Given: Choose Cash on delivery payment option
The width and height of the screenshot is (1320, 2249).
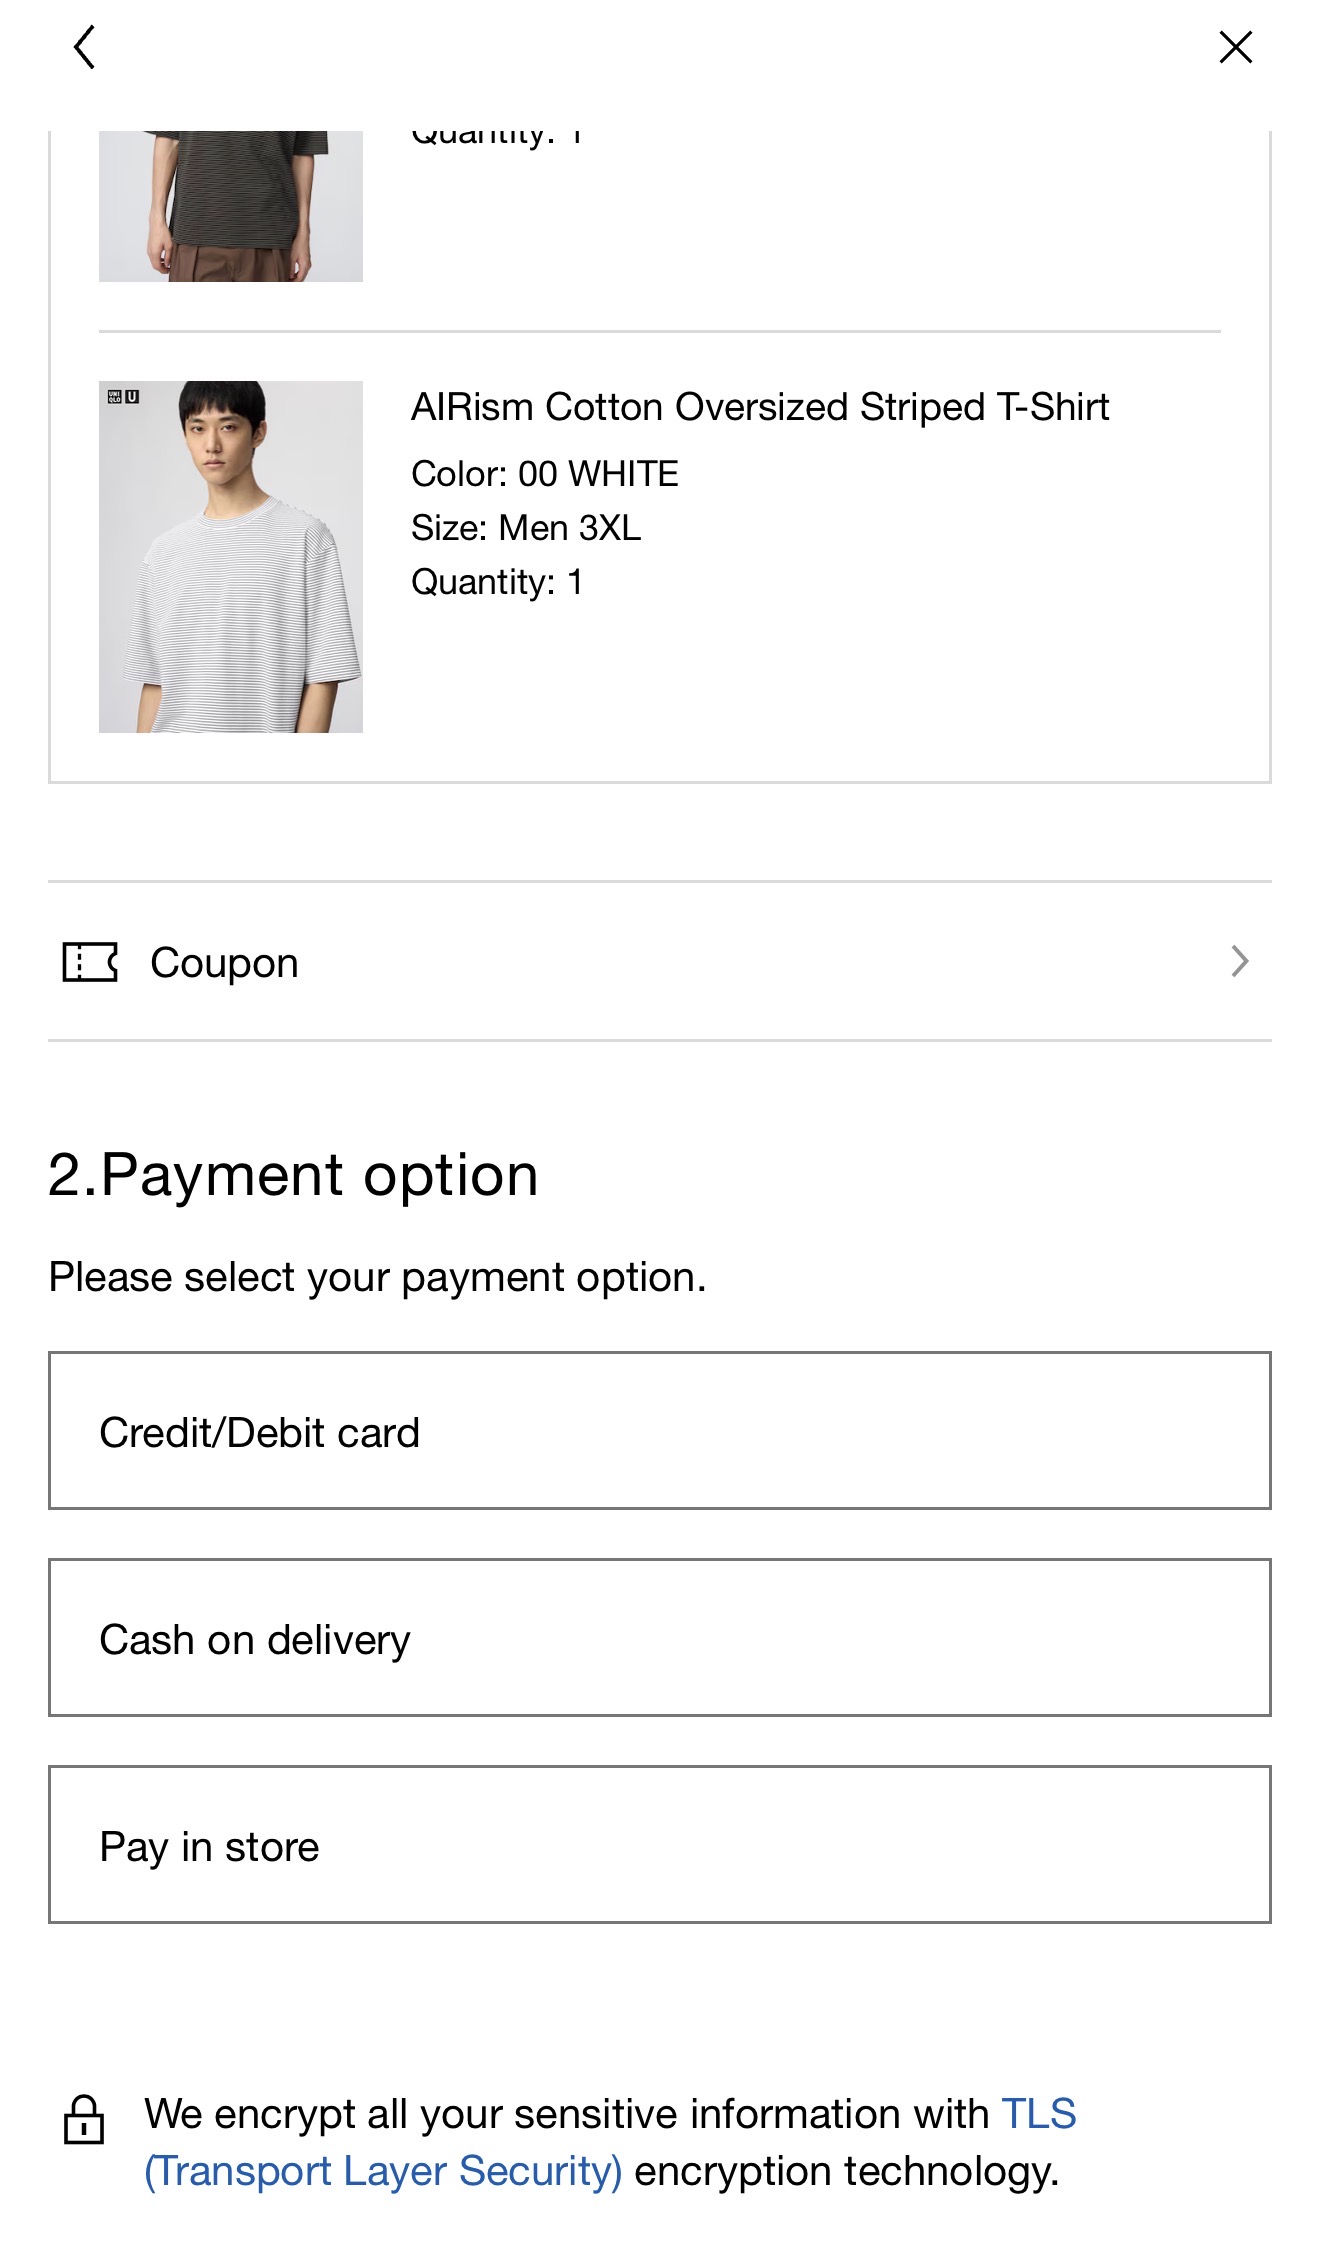Looking at the screenshot, I should (660, 1638).
